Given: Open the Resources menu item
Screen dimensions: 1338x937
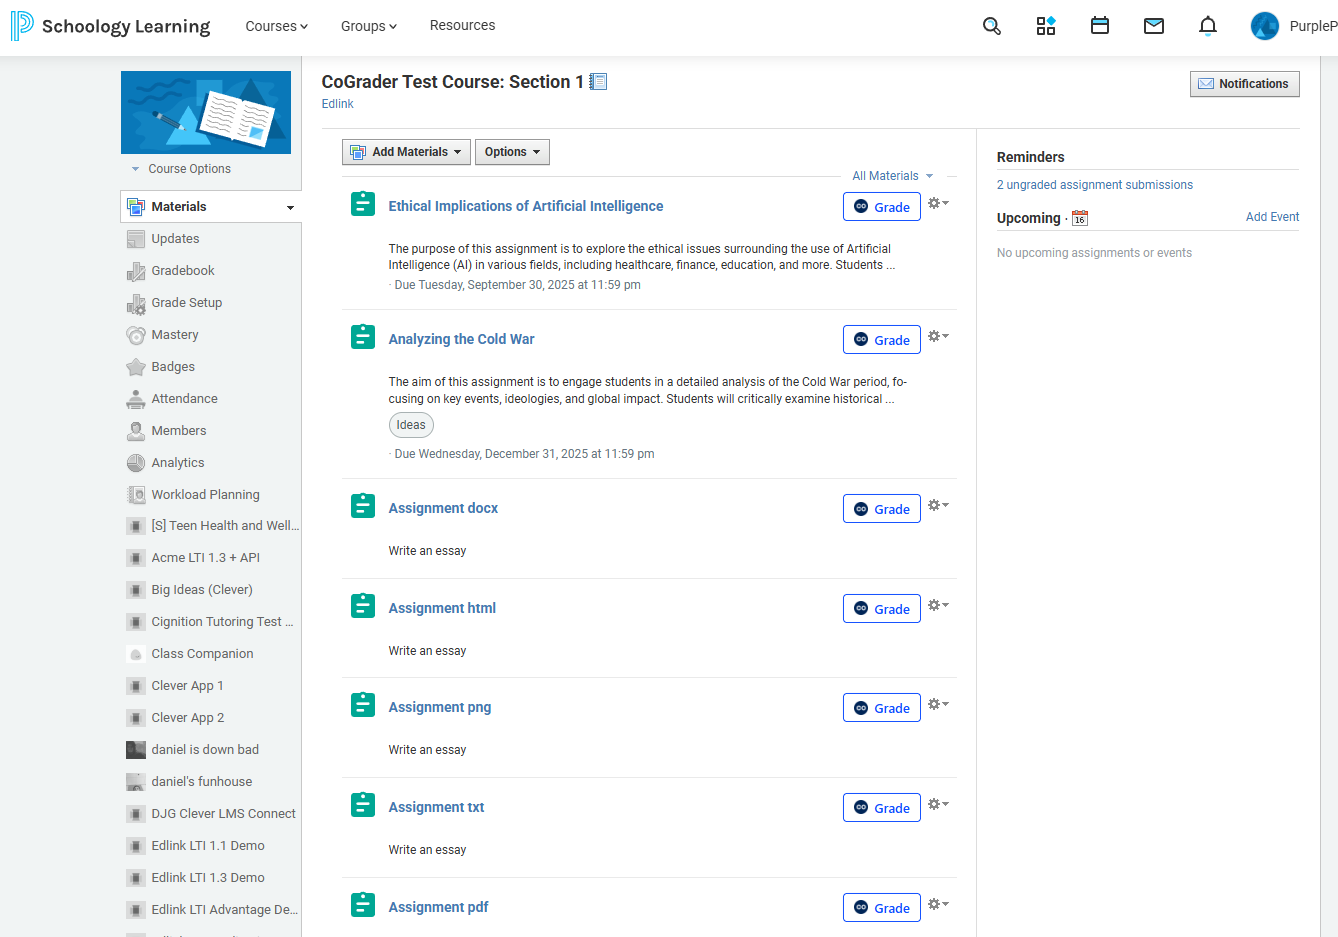Looking at the screenshot, I should pos(462,26).
